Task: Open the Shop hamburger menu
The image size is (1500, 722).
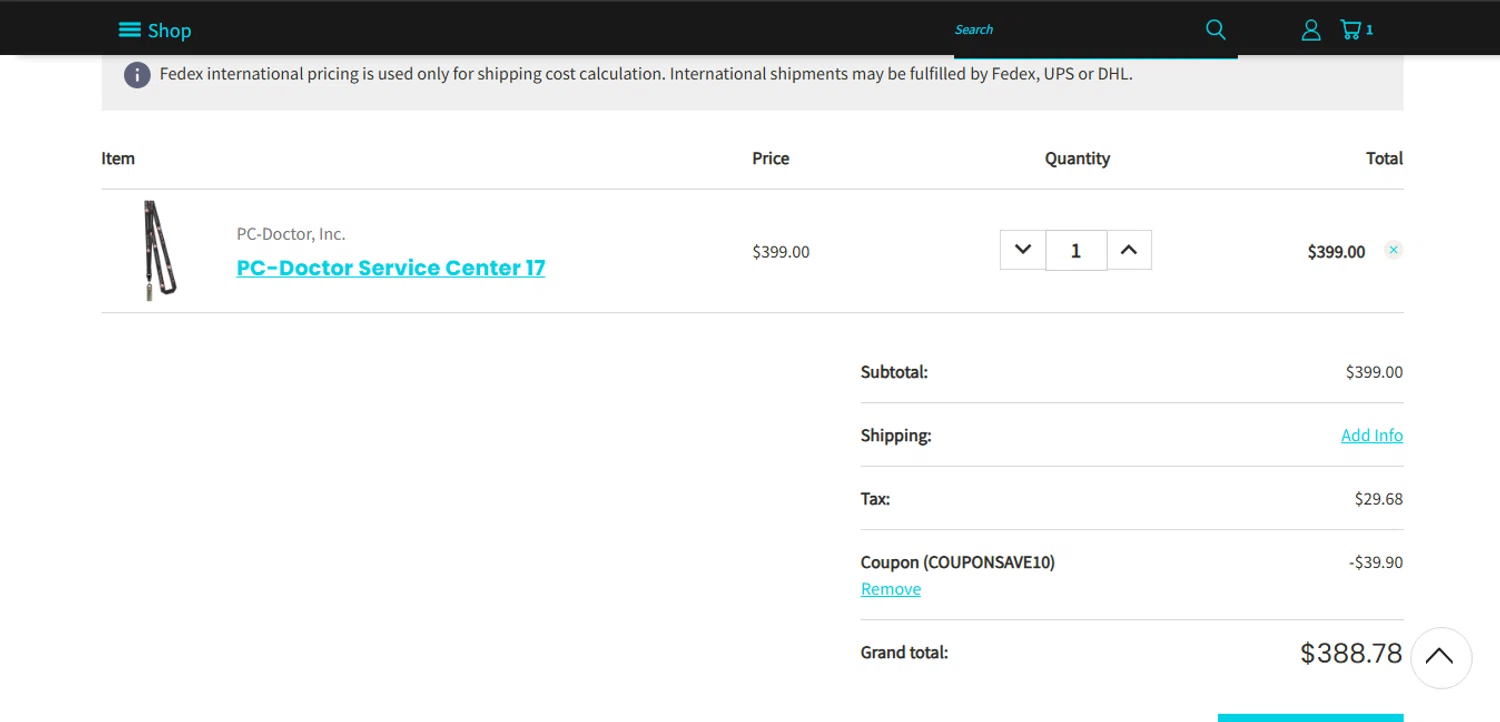Action: coord(129,30)
